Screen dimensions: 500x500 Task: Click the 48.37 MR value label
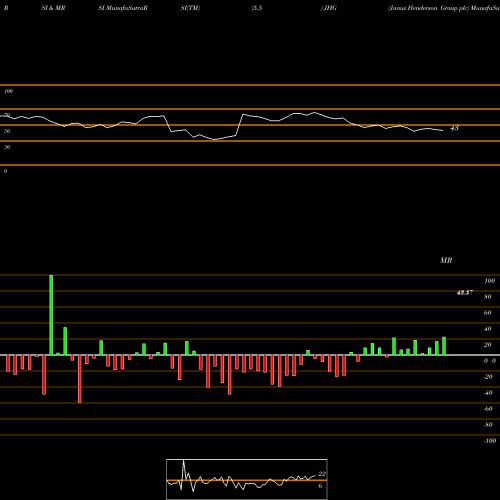click(x=465, y=293)
